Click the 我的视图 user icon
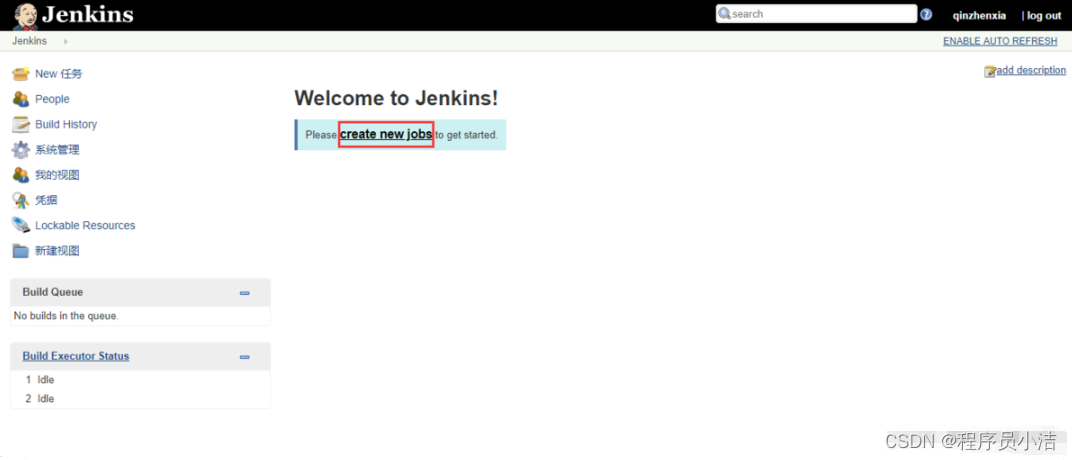Image resolution: width=1072 pixels, height=460 pixels. click(21, 174)
